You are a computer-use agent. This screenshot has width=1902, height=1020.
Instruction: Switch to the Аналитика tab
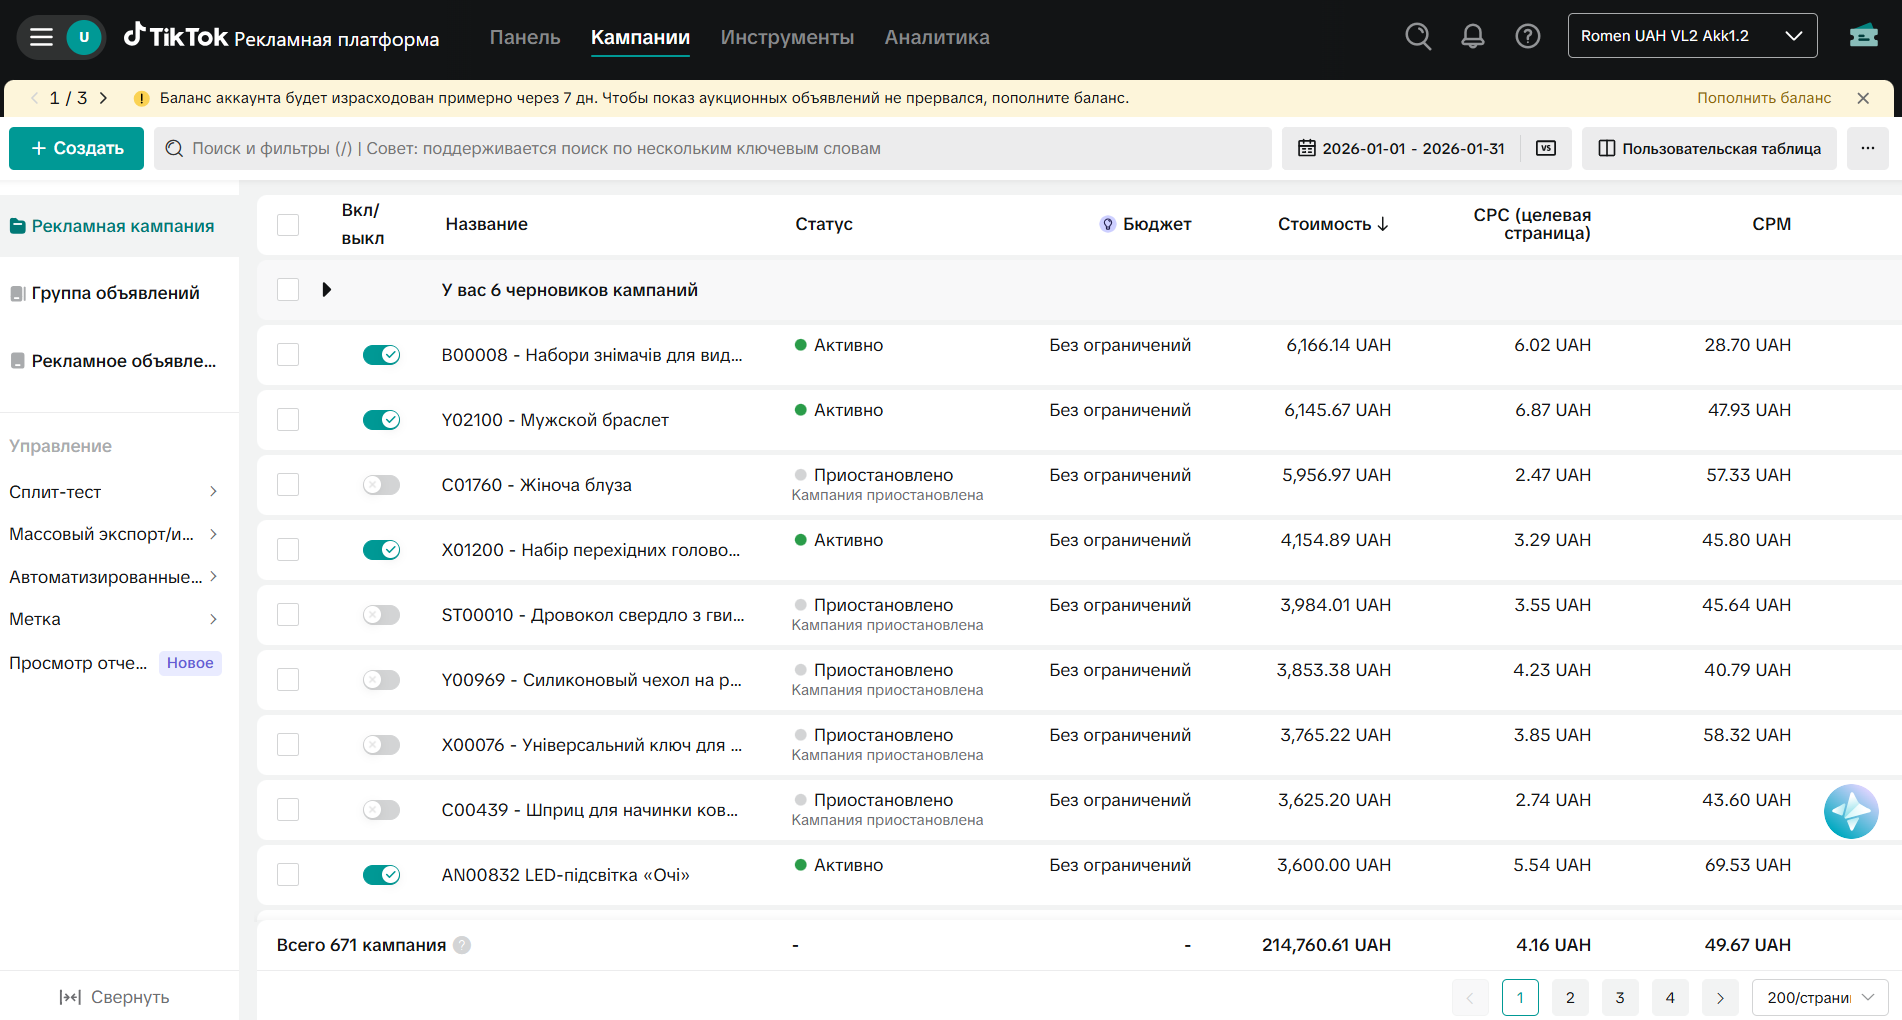point(937,37)
